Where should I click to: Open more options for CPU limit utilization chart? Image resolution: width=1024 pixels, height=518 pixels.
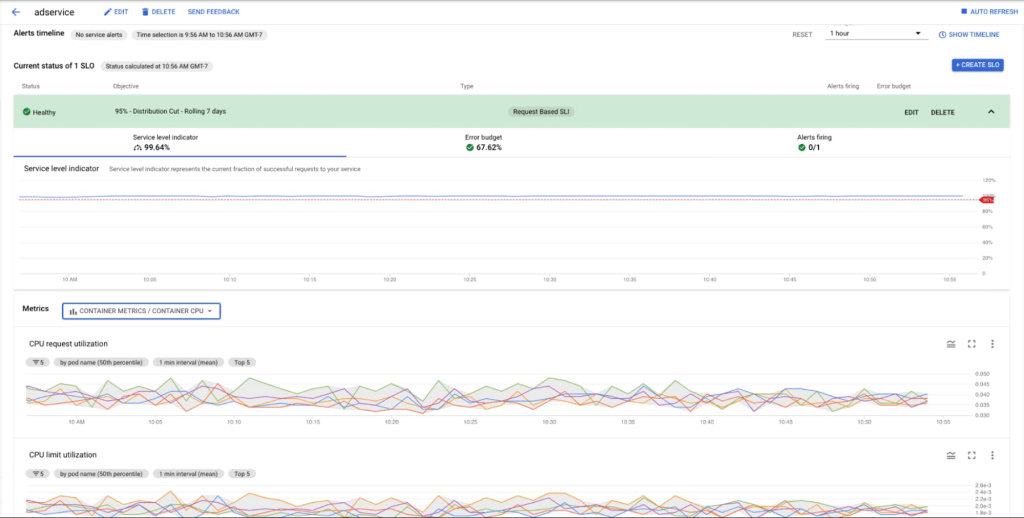(992, 455)
